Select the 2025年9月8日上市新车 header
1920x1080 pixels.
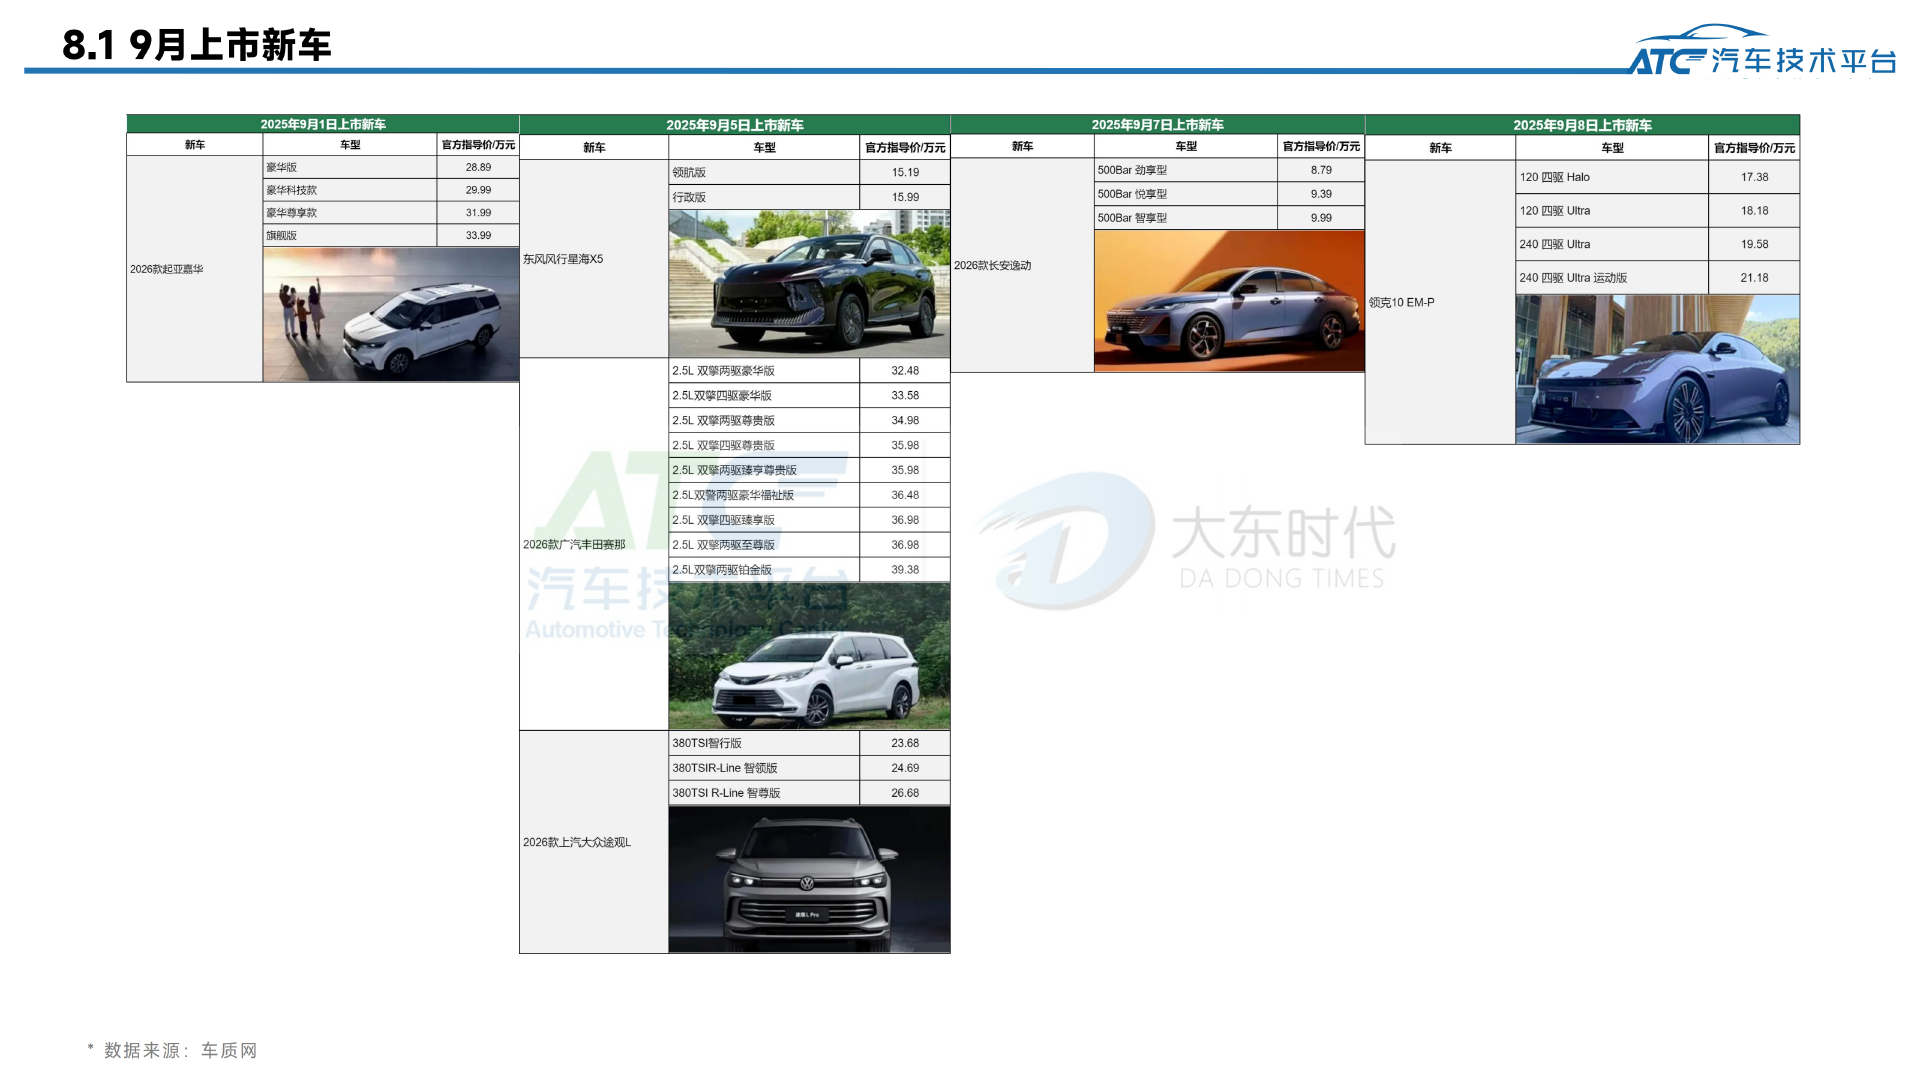[1583, 124]
